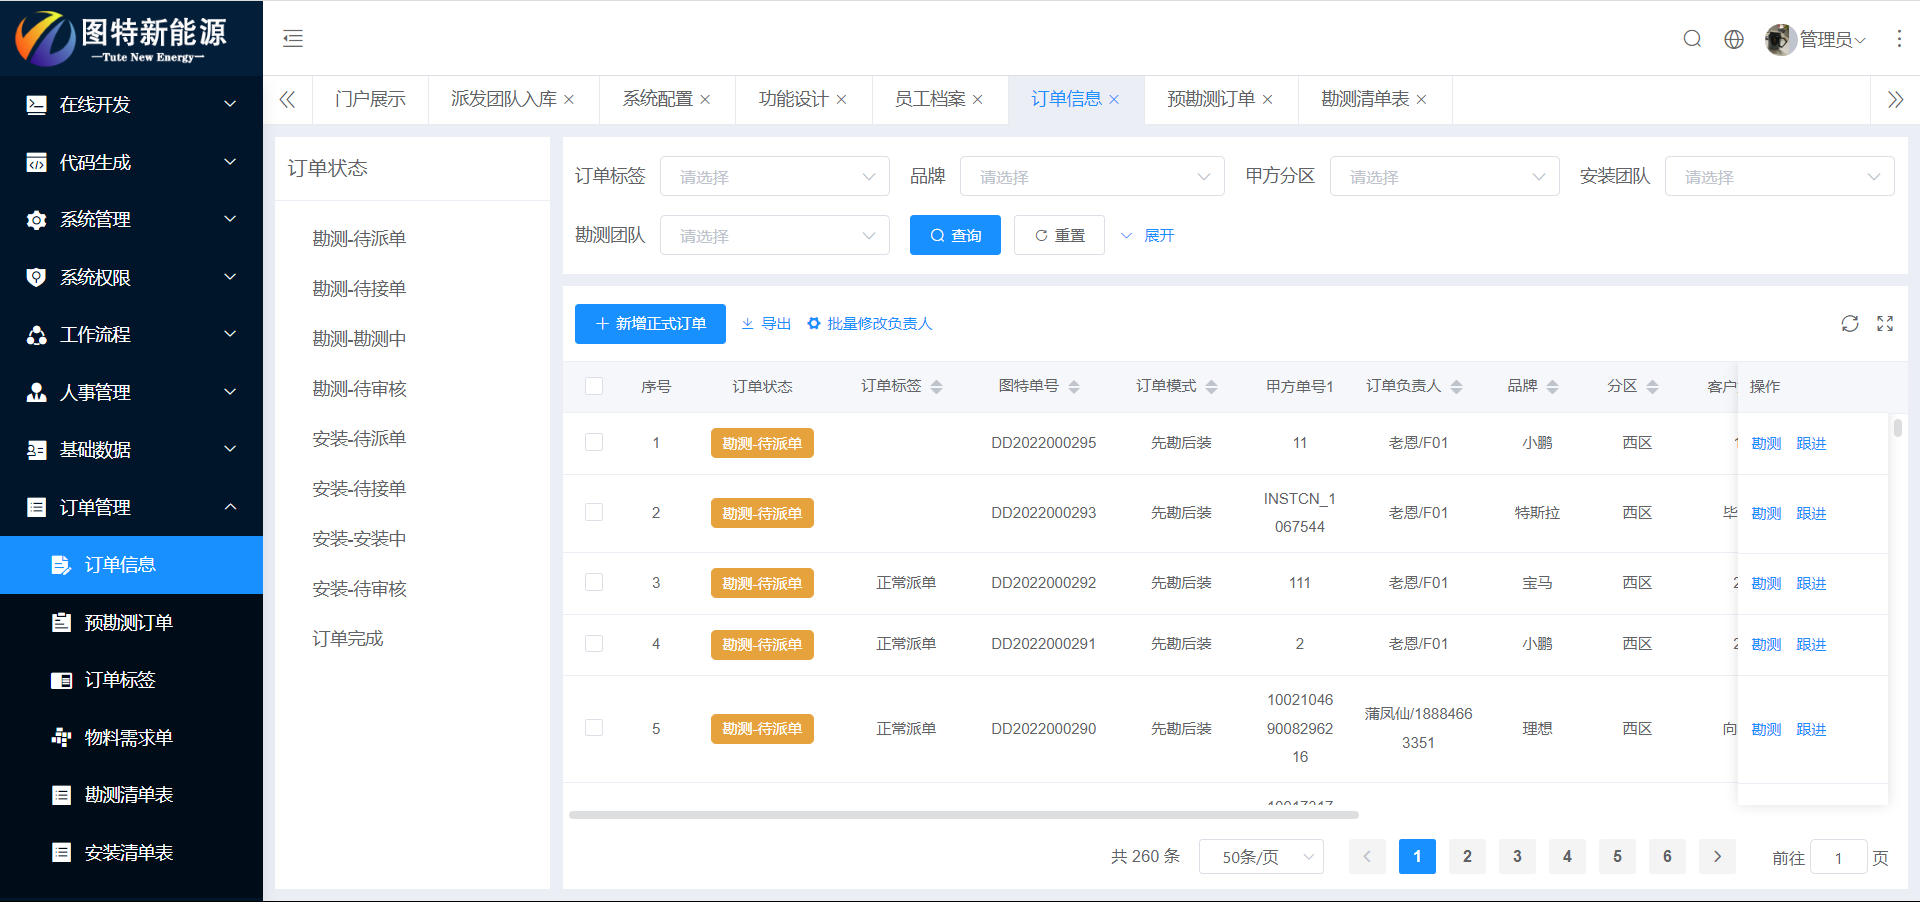1920x902 pixels.
Task: Click 跟进 action for order DD2022000290
Action: (x=1811, y=730)
